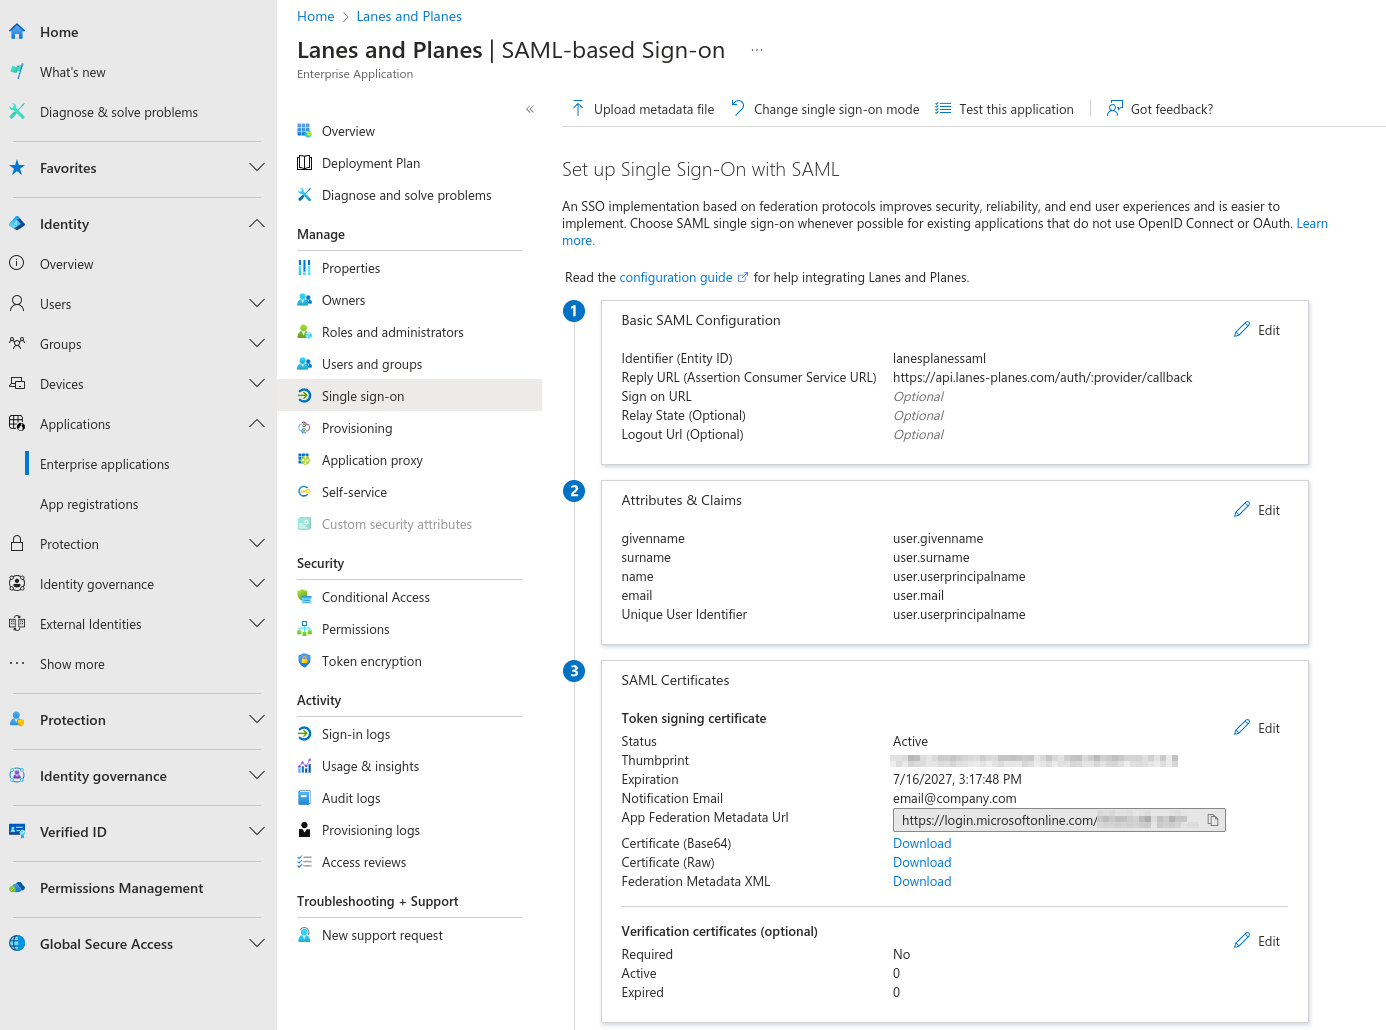Image resolution: width=1386 pixels, height=1030 pixels.
Task: Collapse the Applications submenu
Action: [257, 424]
